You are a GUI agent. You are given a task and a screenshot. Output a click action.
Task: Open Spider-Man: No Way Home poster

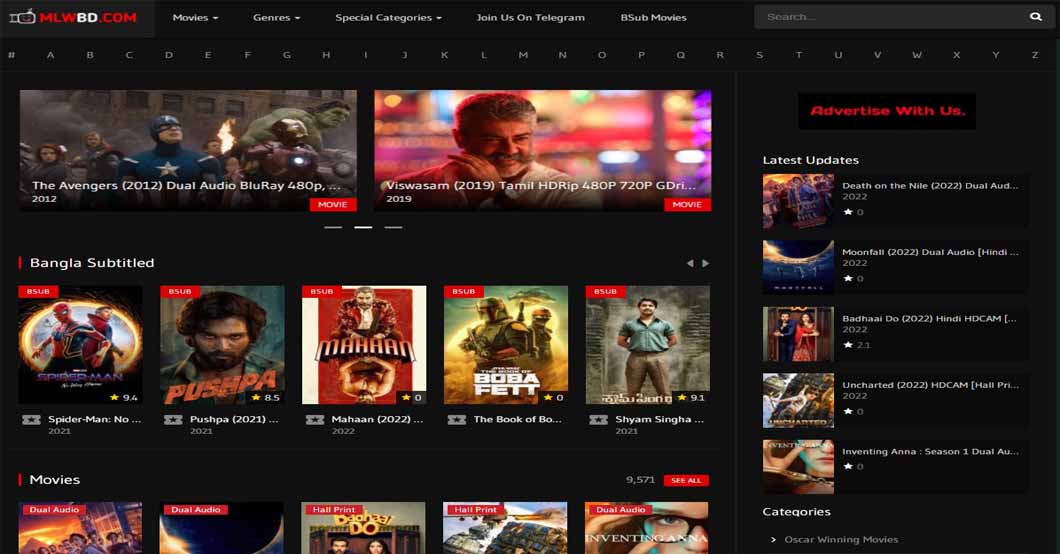pos(80,345)
